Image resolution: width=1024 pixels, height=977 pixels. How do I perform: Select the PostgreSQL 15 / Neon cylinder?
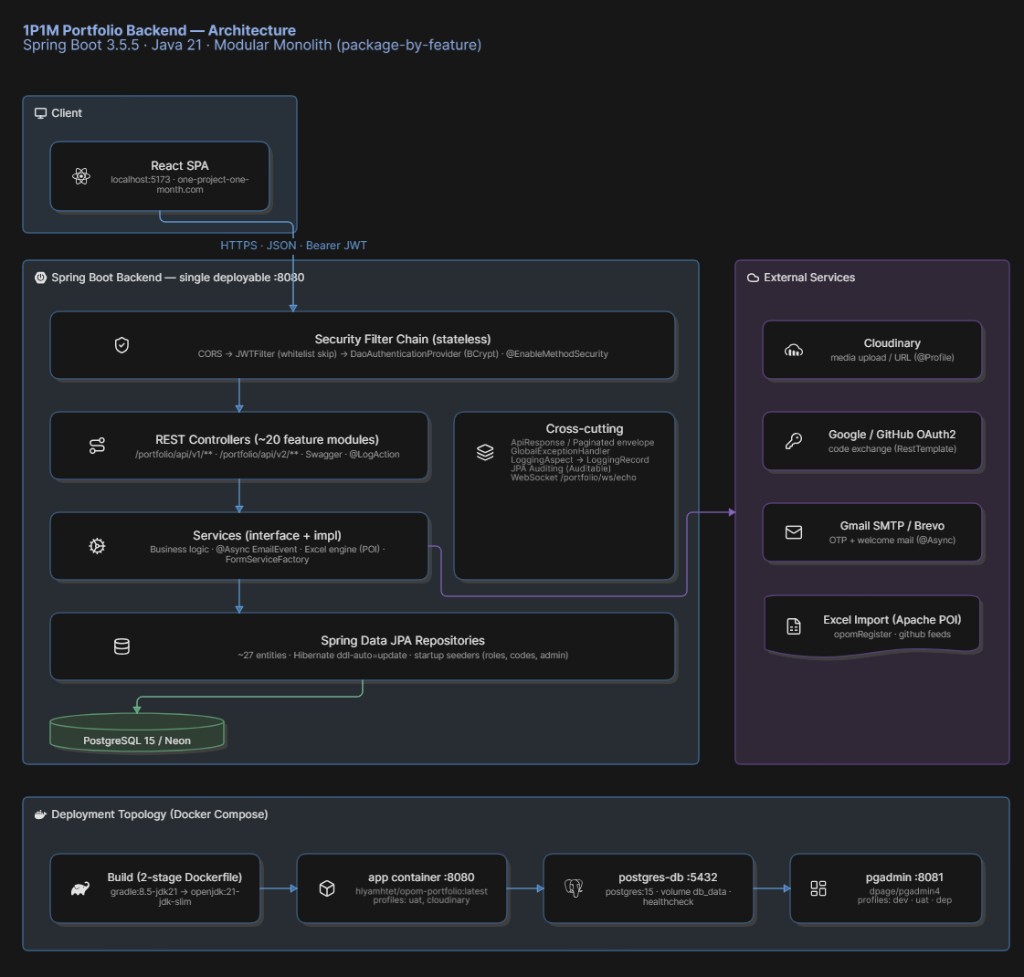[137, 733]
